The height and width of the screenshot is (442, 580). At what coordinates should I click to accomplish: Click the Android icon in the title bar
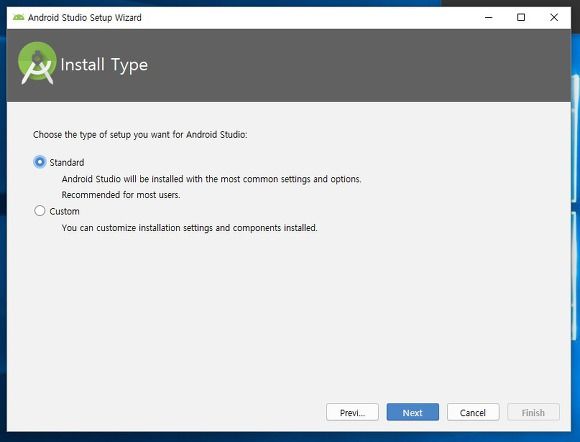(18, 17)
